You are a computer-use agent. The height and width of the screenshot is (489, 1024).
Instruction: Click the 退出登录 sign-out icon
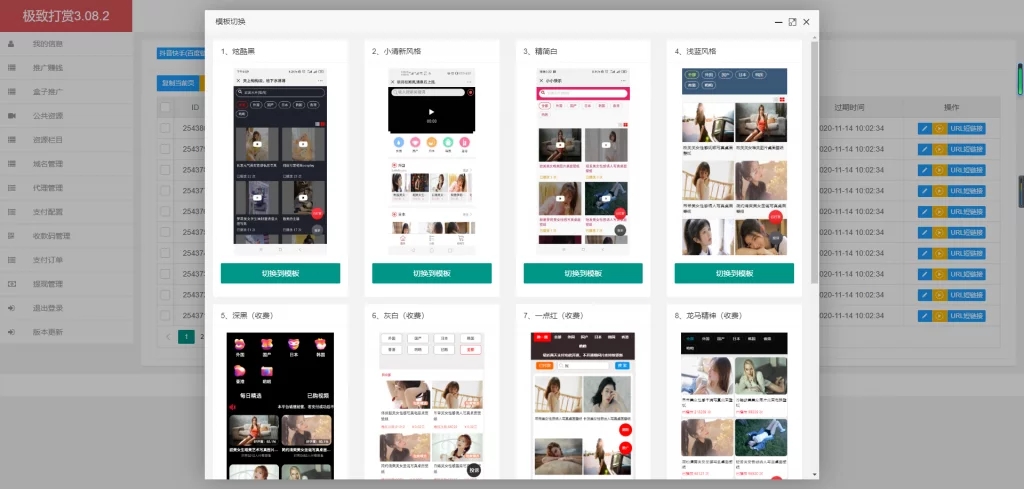pos(12,308)
